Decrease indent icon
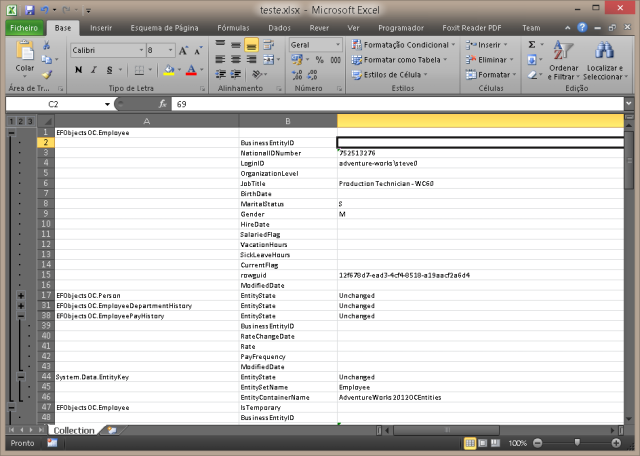Screen dimensions: 640x456 (220, 74)
